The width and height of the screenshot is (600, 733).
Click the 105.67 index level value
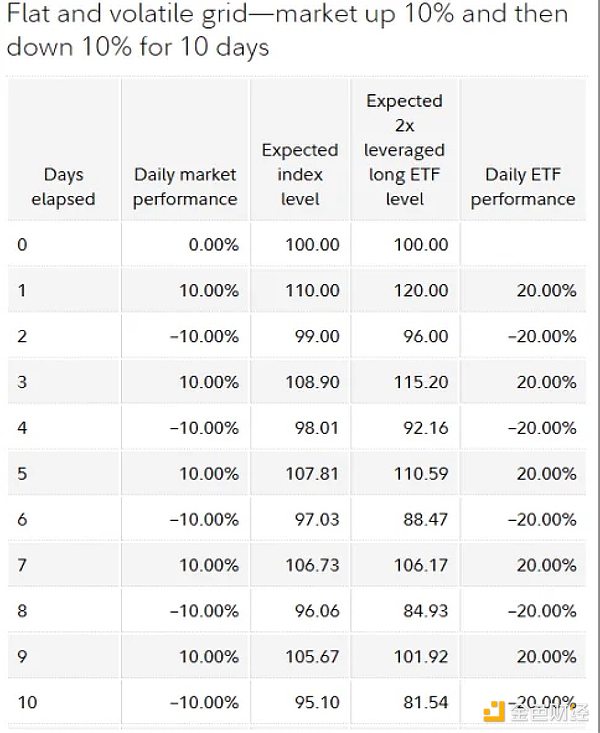pos(312,657)
